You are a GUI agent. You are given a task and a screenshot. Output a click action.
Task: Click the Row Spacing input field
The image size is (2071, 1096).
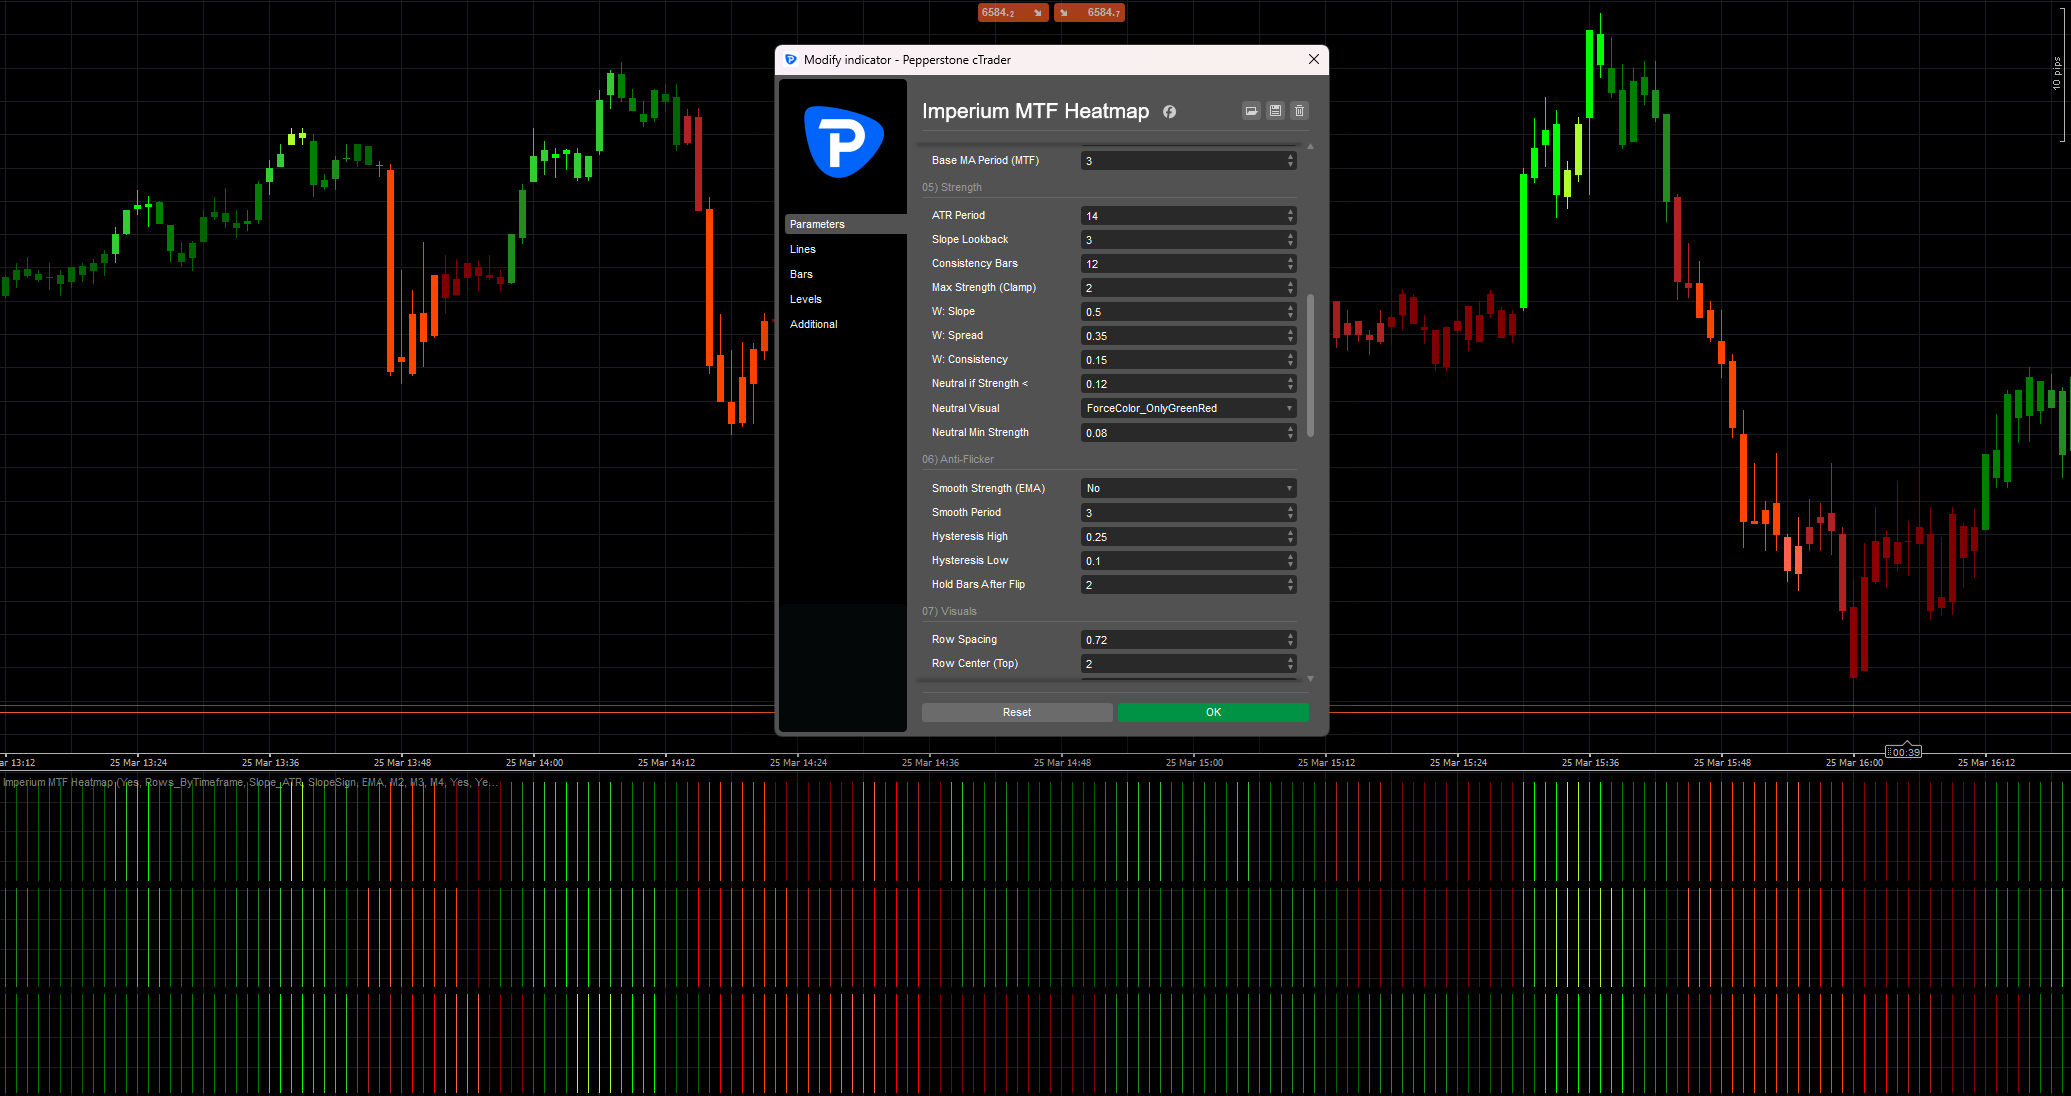pyautogui.click(x=1180, y=640)
